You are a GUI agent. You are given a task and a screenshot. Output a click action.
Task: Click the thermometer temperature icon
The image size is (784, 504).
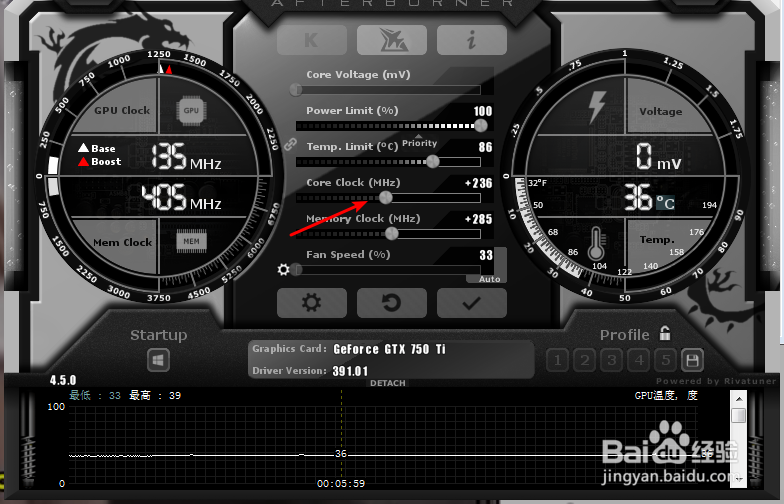coord(596,243)
